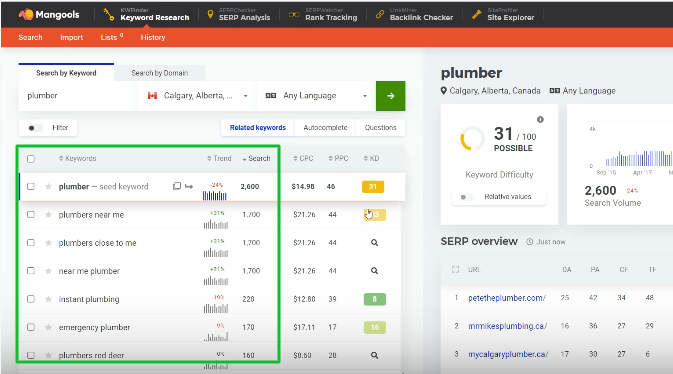
Task: Click the instant plumbing keyword text
Action: click(89, 299)
